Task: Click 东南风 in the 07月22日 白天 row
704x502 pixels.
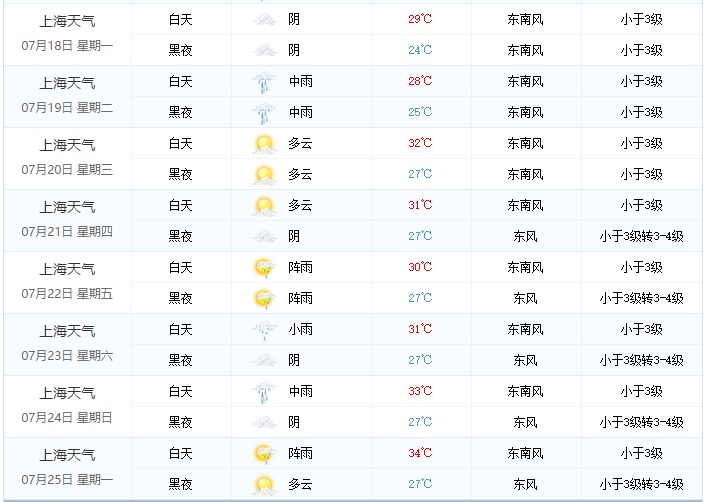Action: point(525,268)
